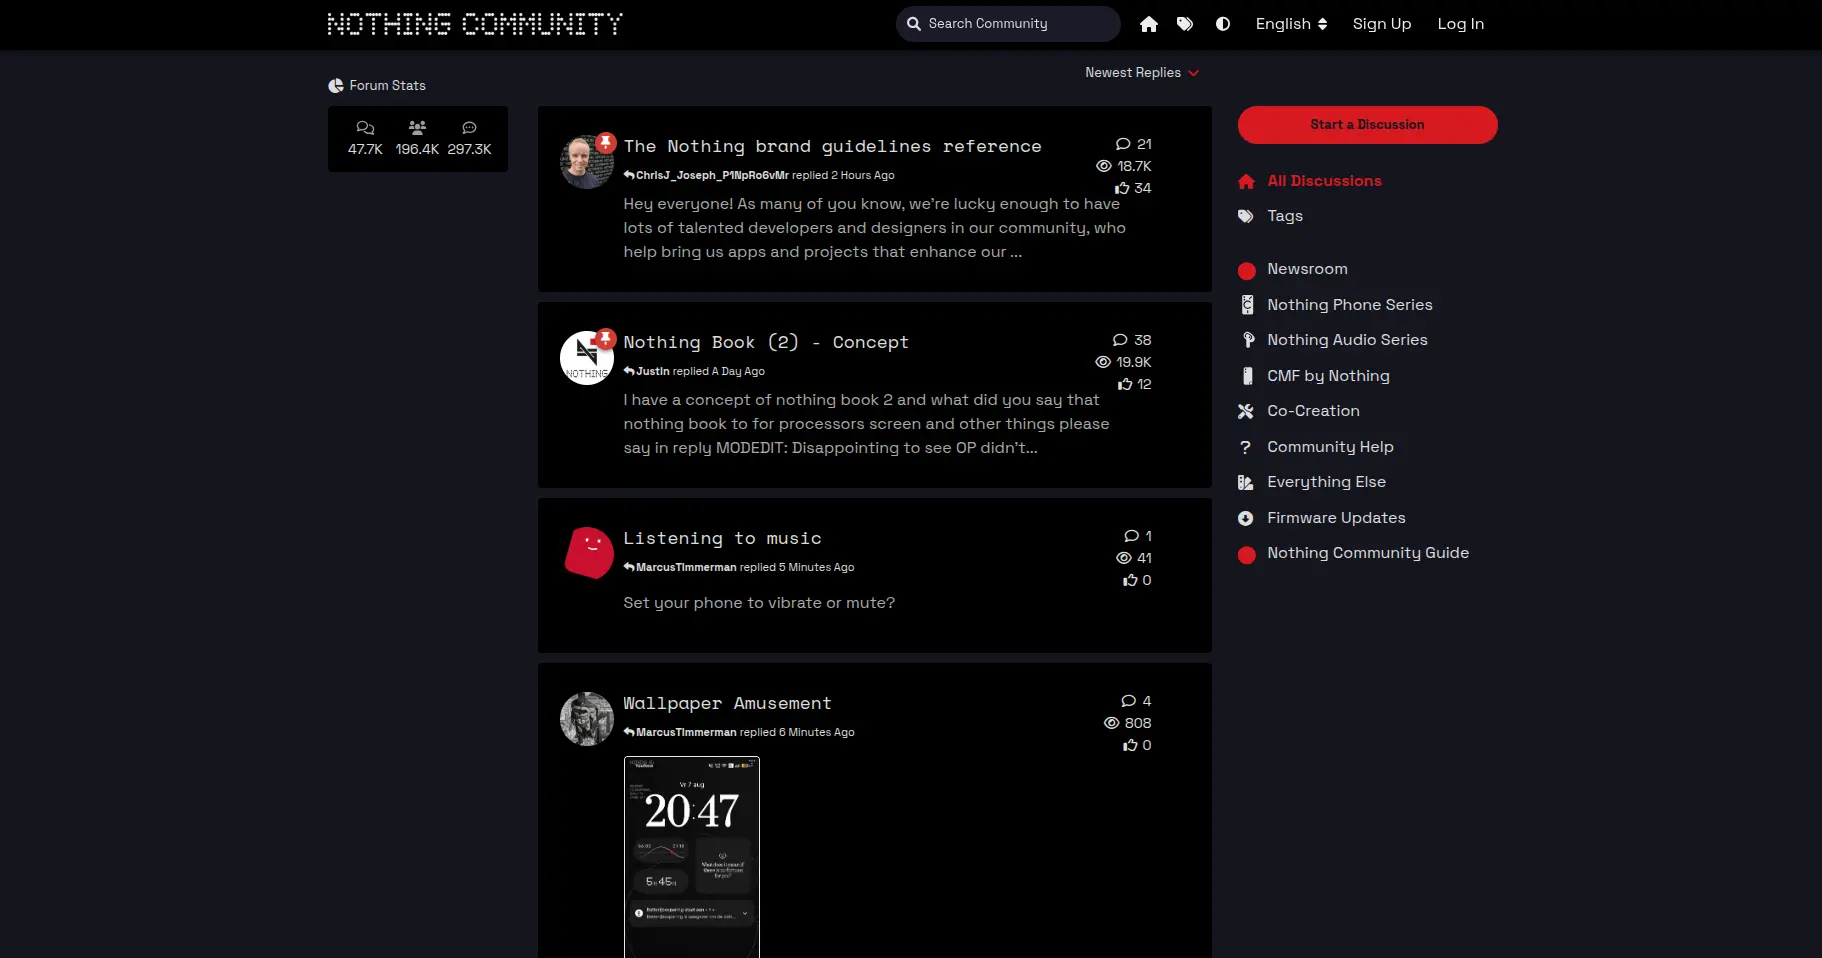Screen dimensions: 1822x958
Task: Select All Discussions in the sidebar
Action: tap(1324, 181)
